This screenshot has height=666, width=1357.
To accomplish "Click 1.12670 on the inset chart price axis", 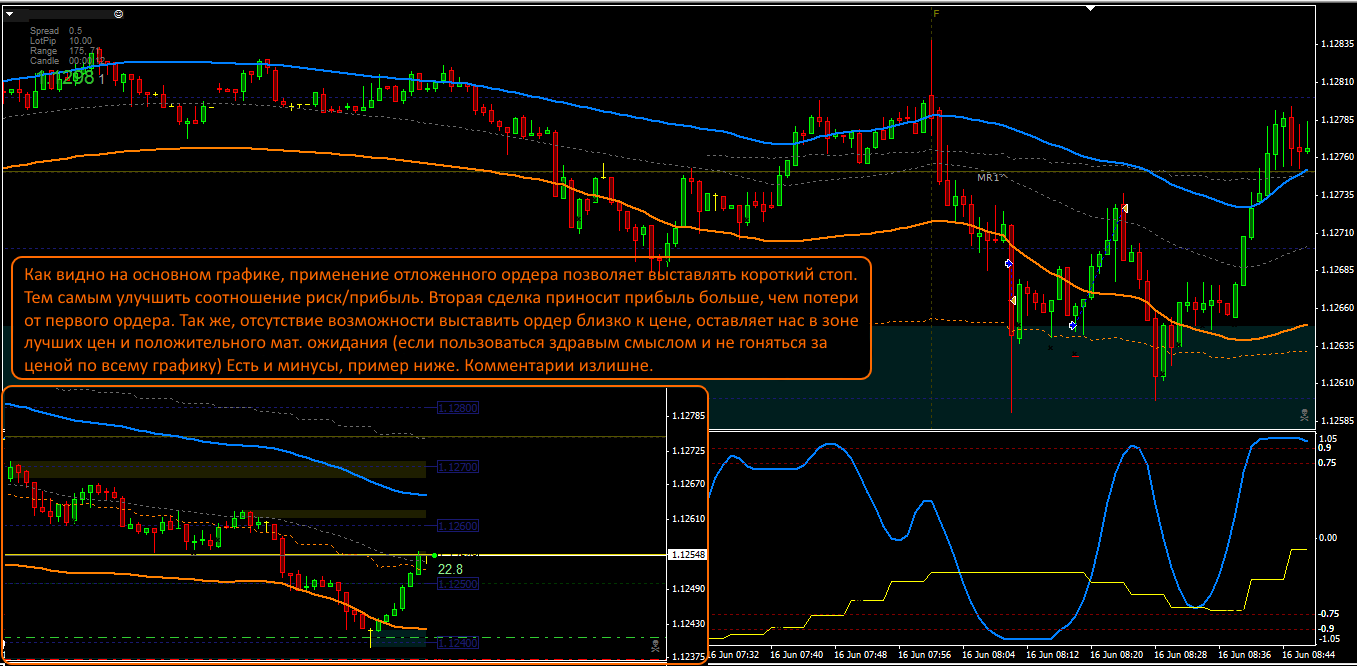I will 687,484.
